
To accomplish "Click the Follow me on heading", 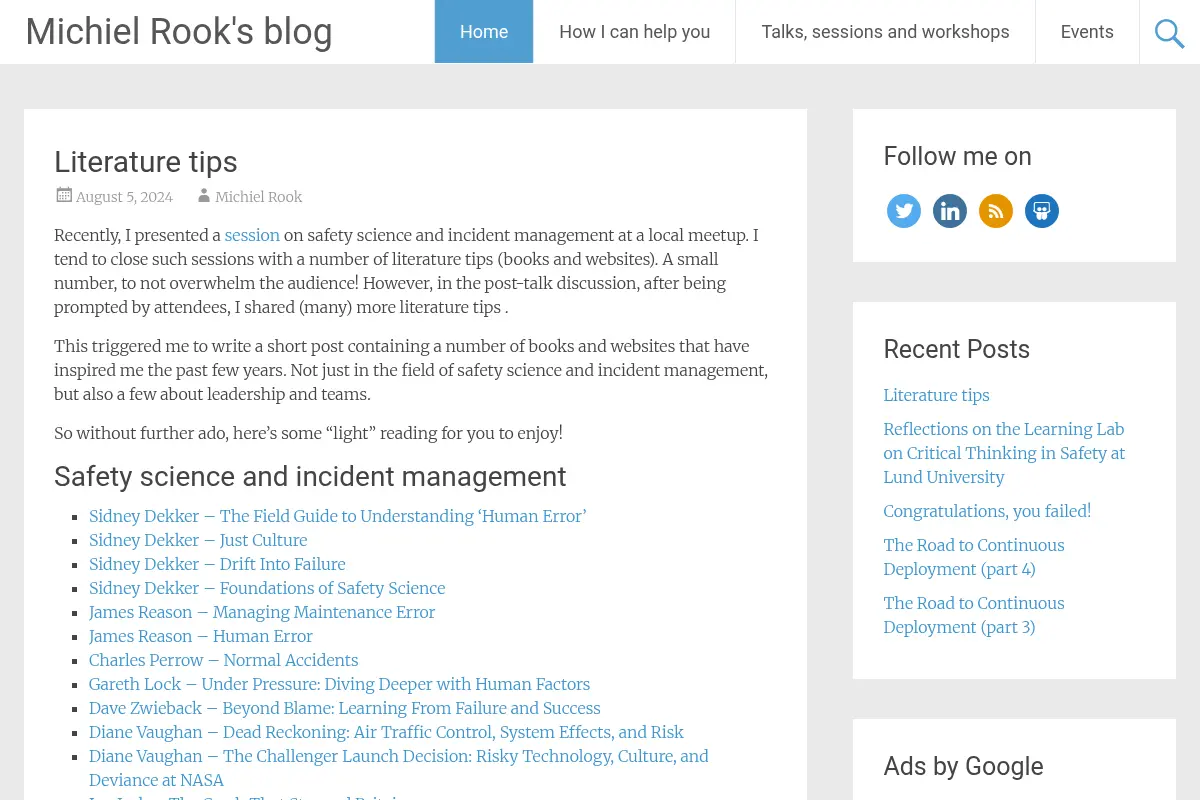I will (957, 156).
